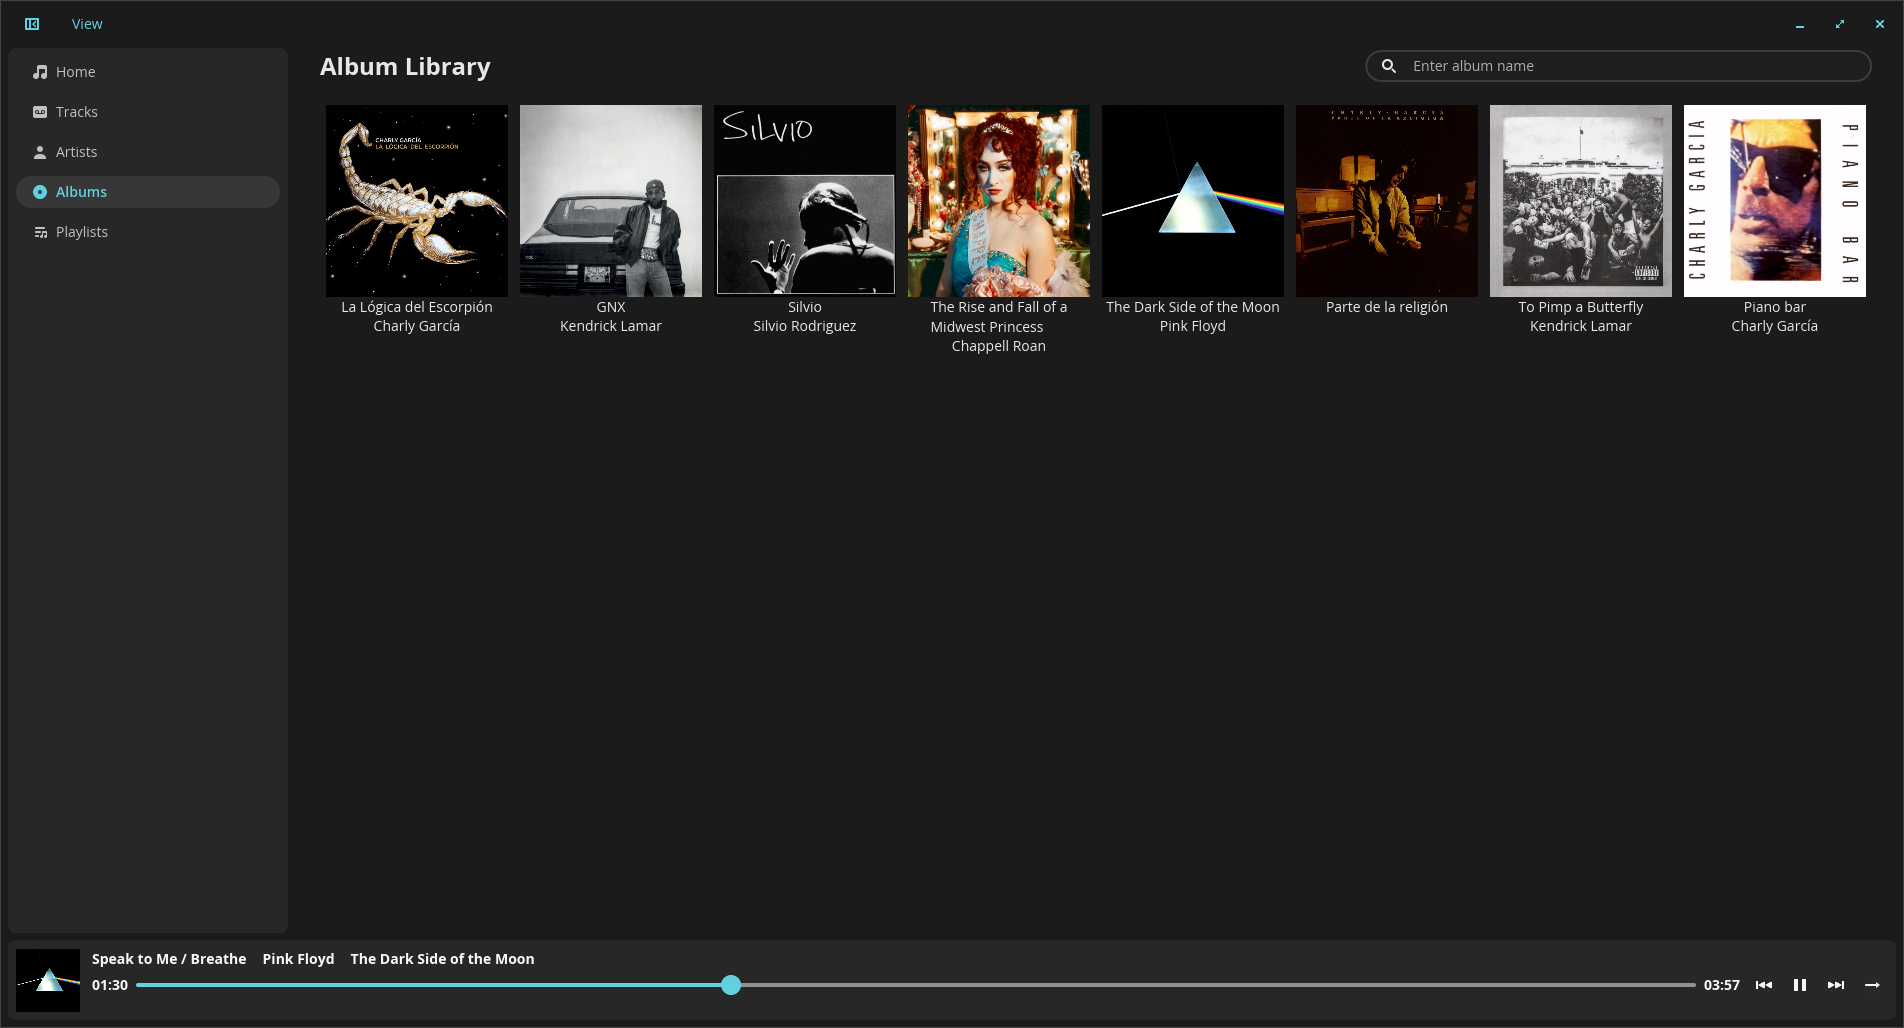Click the Artists person icon
This screenshot has height=1028, width=1904.
pyautogui.click(x=40, y=152)
